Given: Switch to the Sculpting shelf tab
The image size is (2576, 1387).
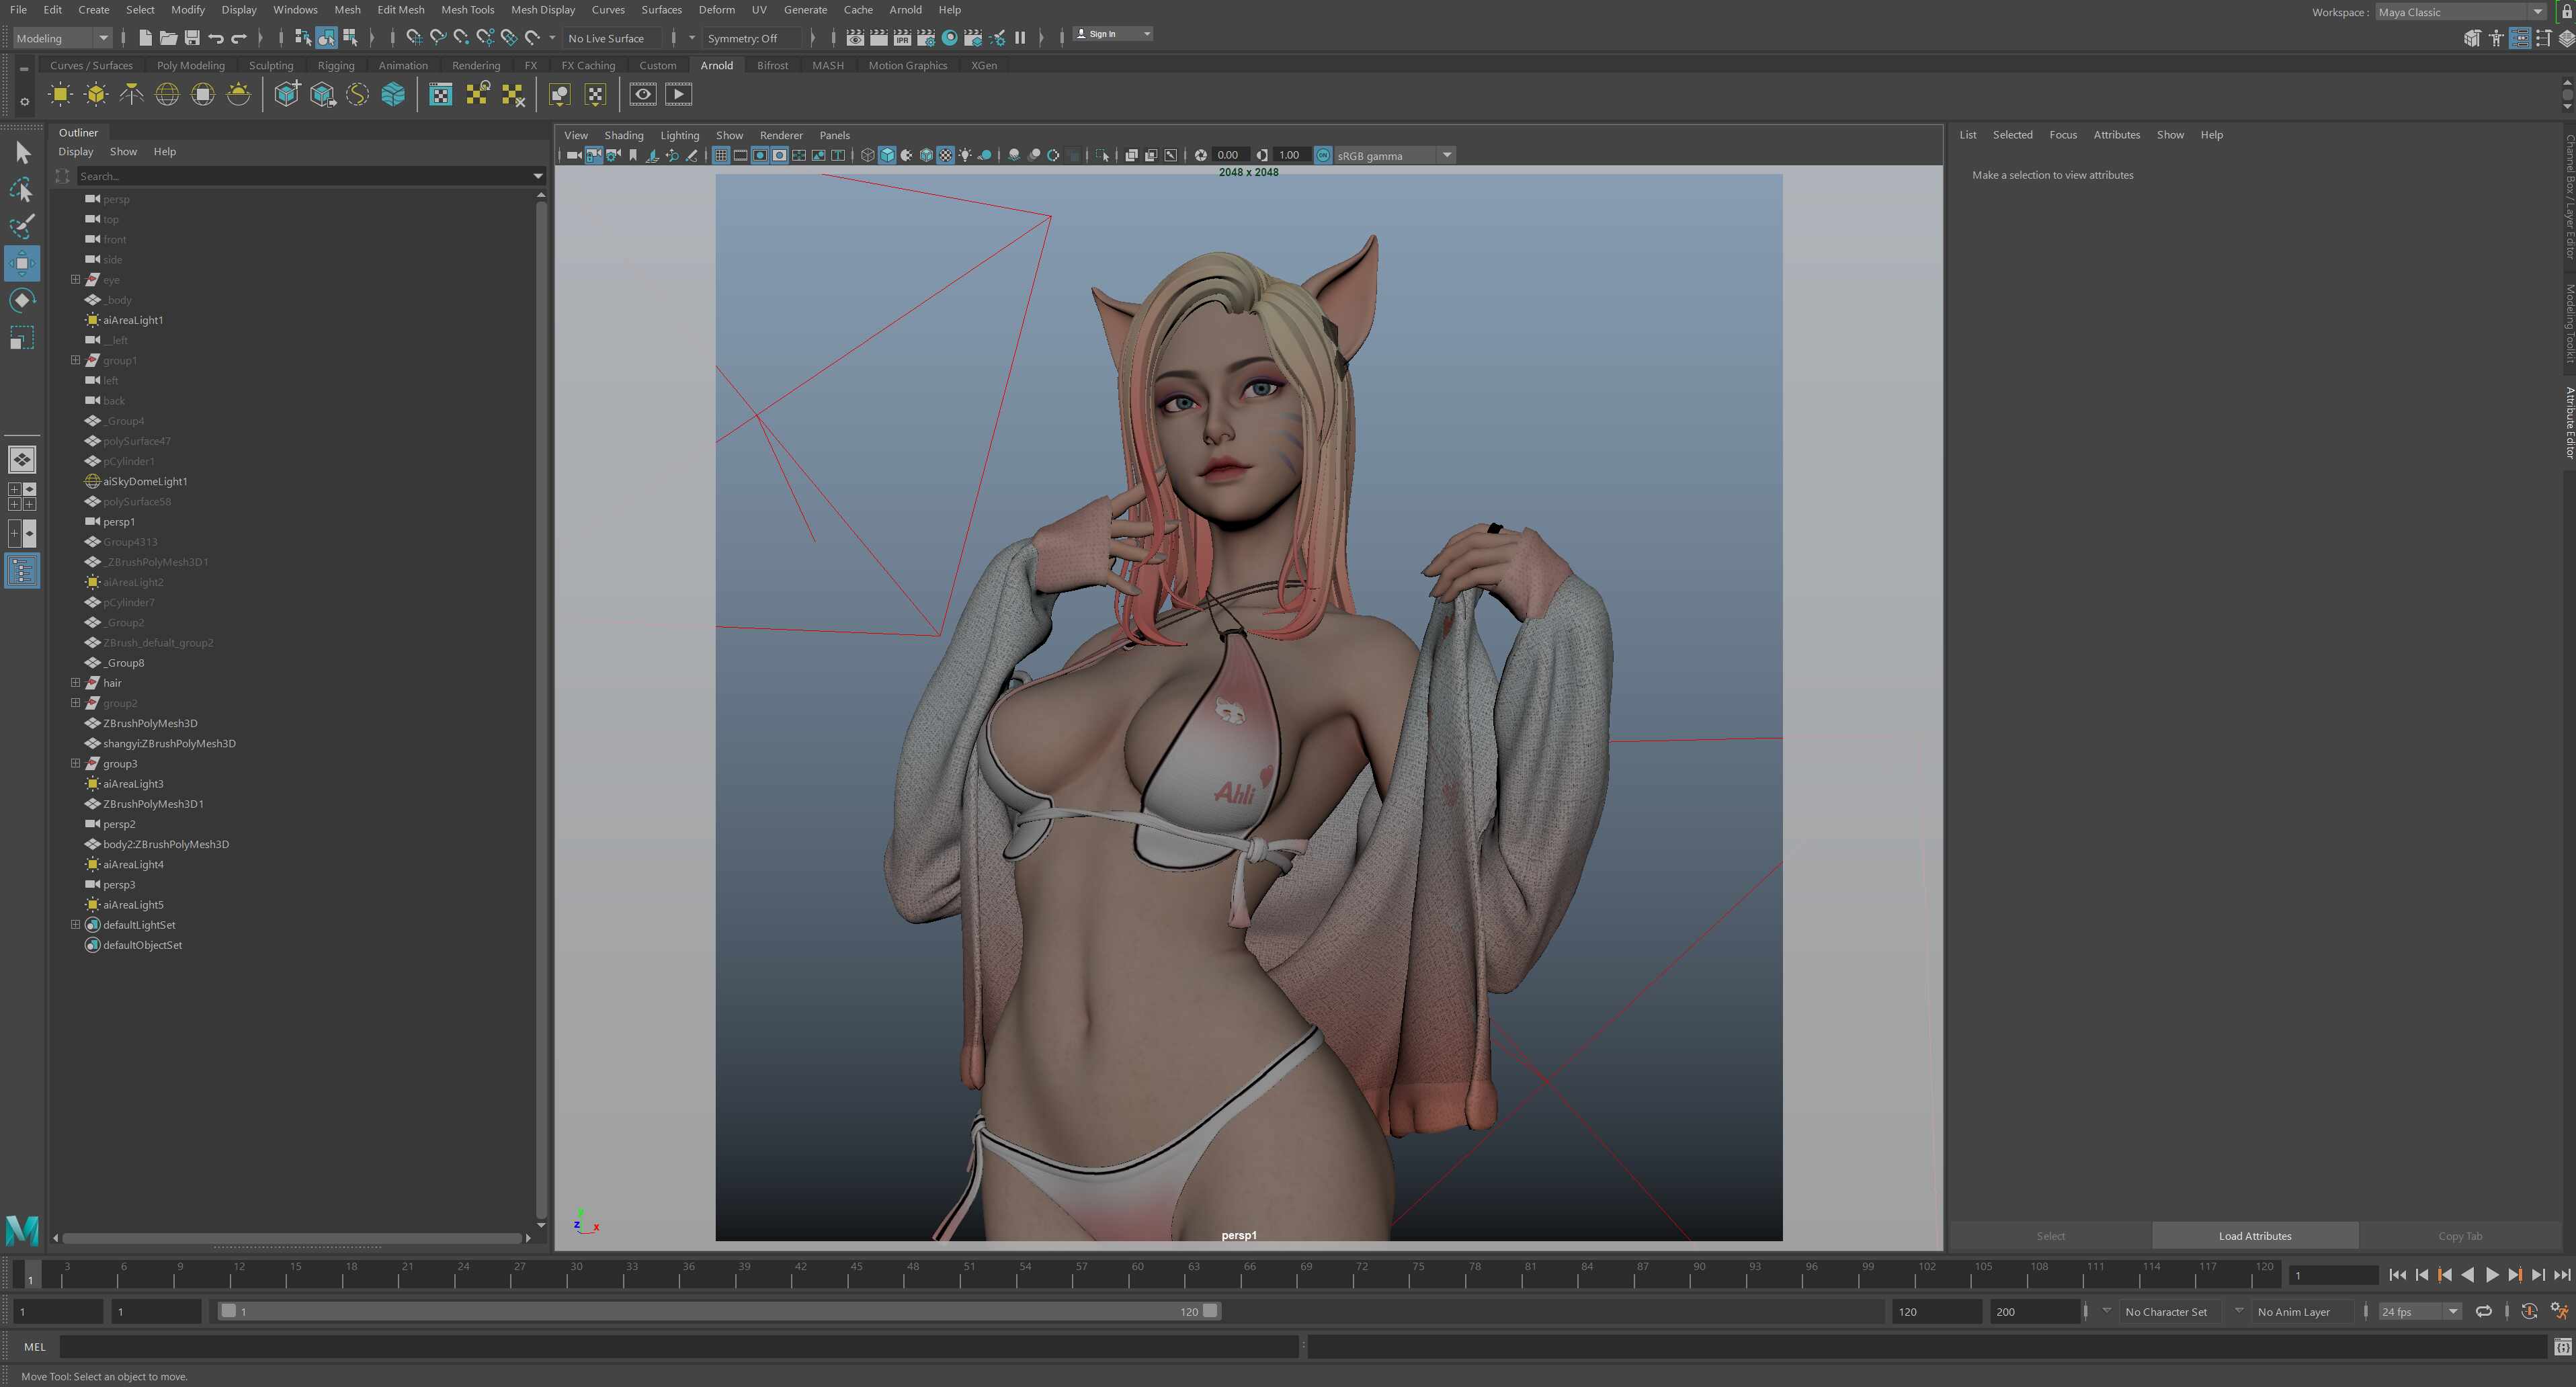Looking at the screenshot, I should (x=271, y=65).
